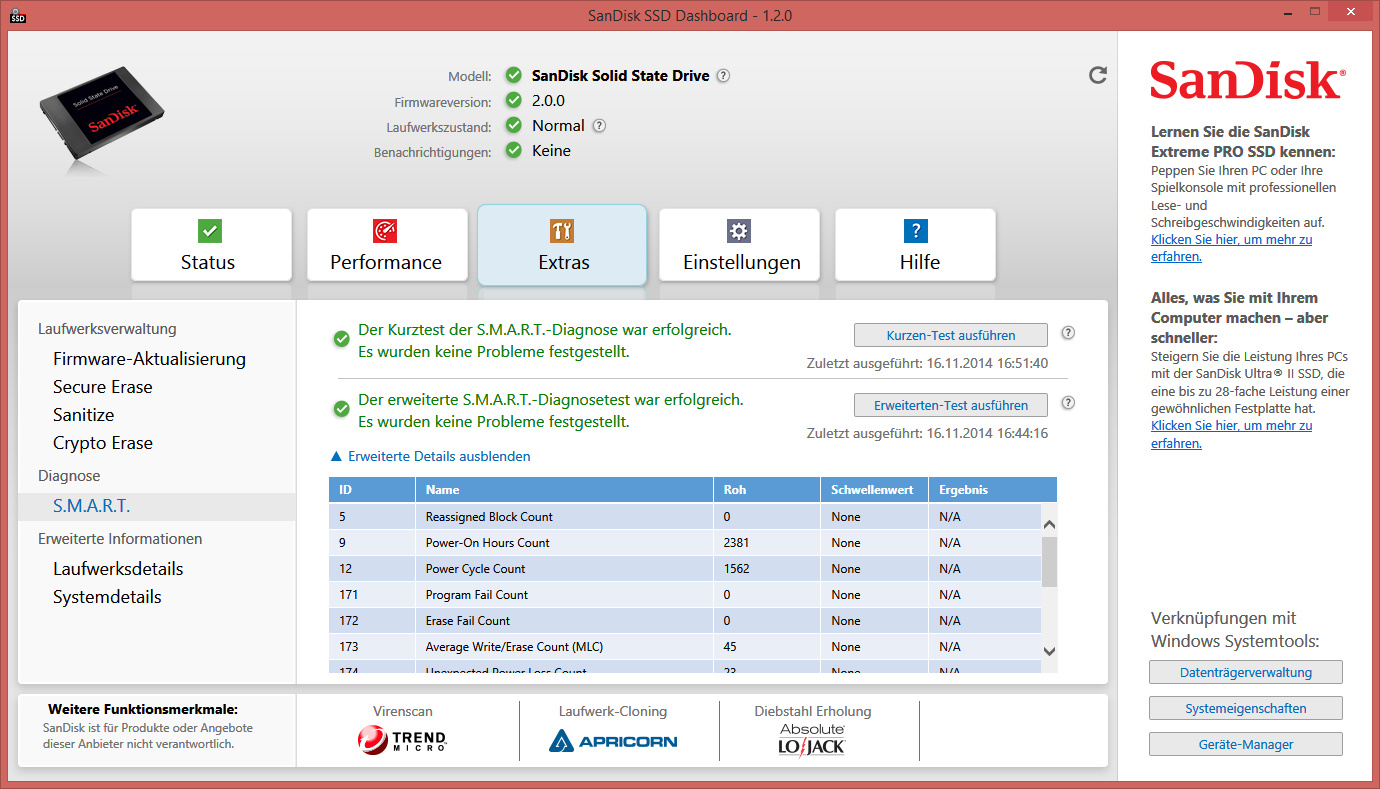
Task: Select the Reassigned Block Count row
Action: click(x=685, y=517)
